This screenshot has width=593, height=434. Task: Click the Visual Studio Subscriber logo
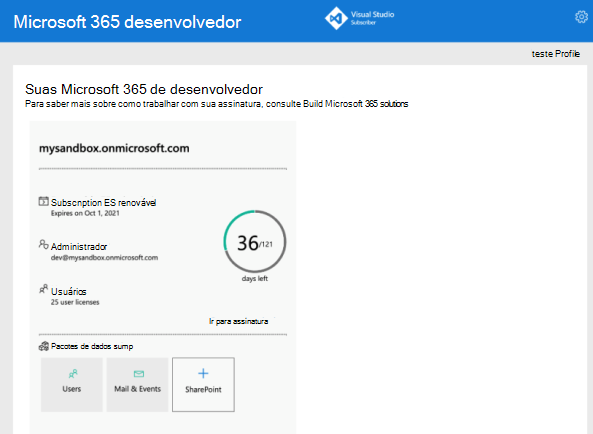coord(359,18)
